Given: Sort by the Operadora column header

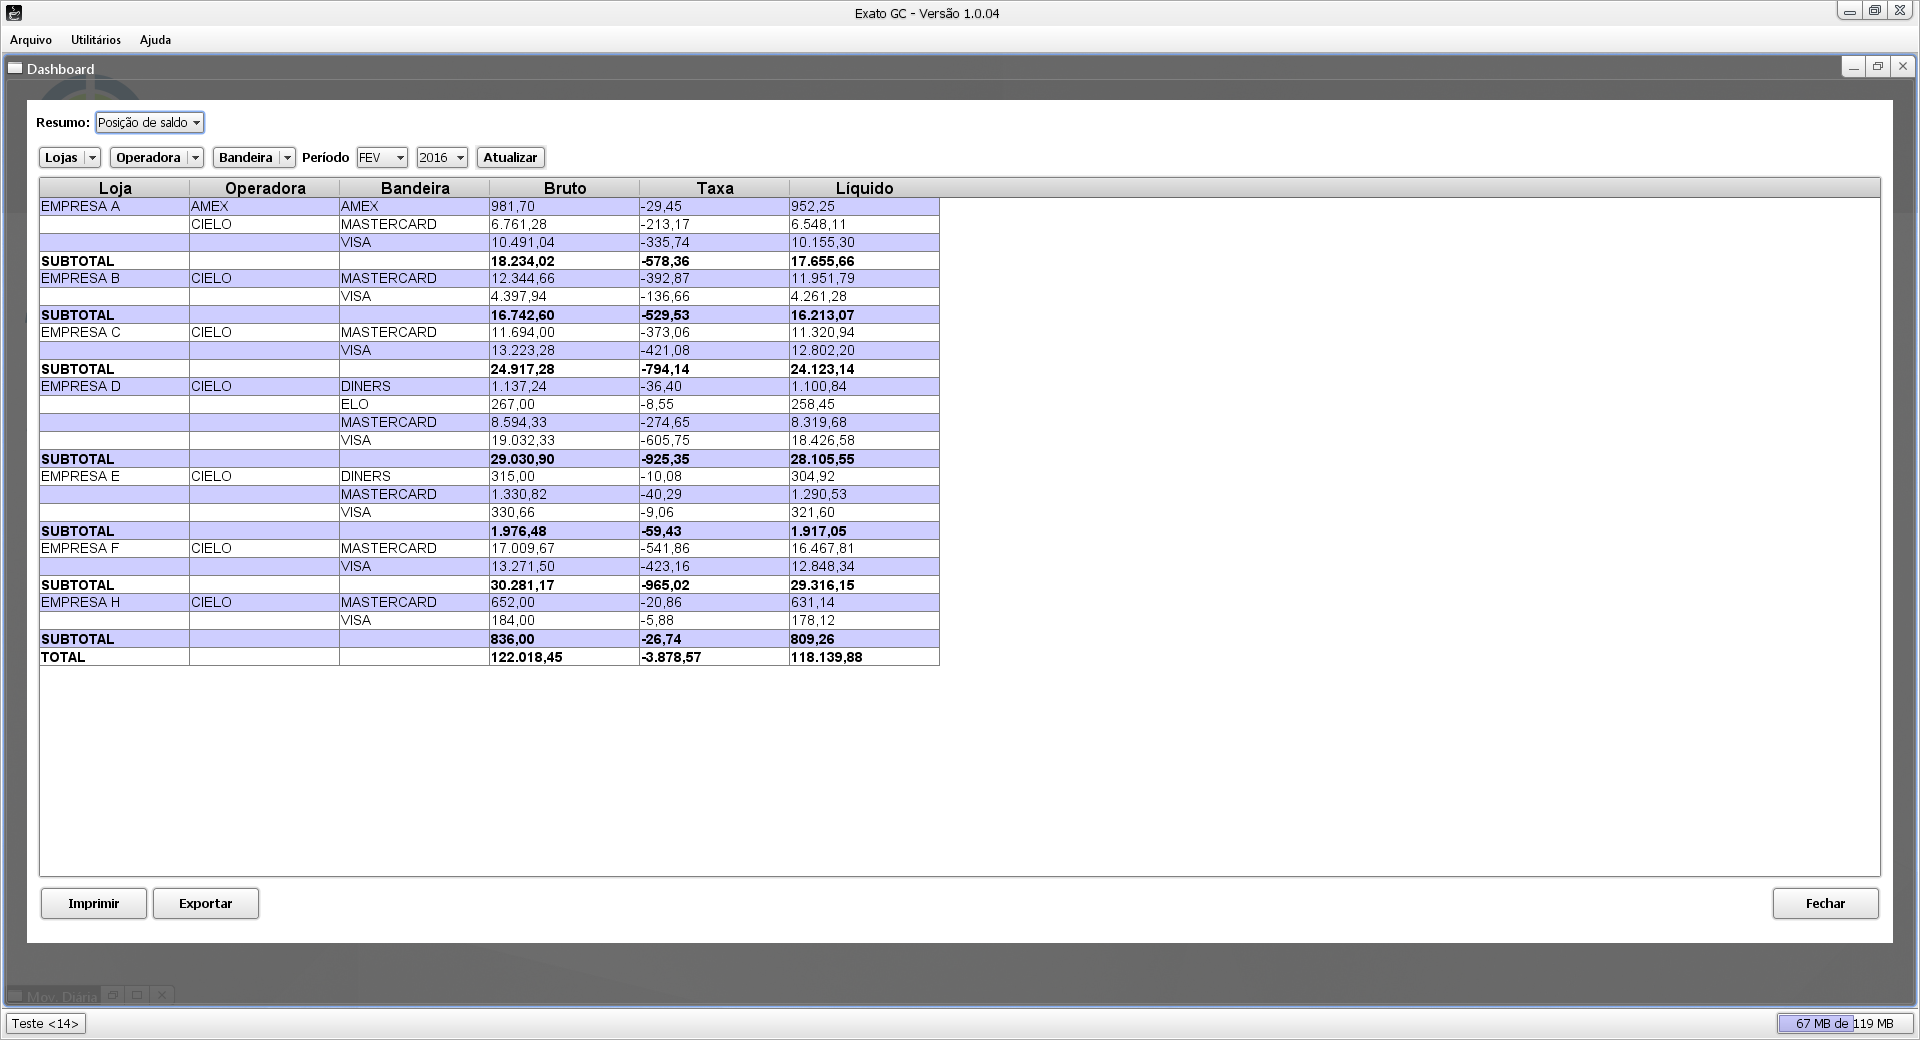Looking at the screenshot, I should point(265,188).
